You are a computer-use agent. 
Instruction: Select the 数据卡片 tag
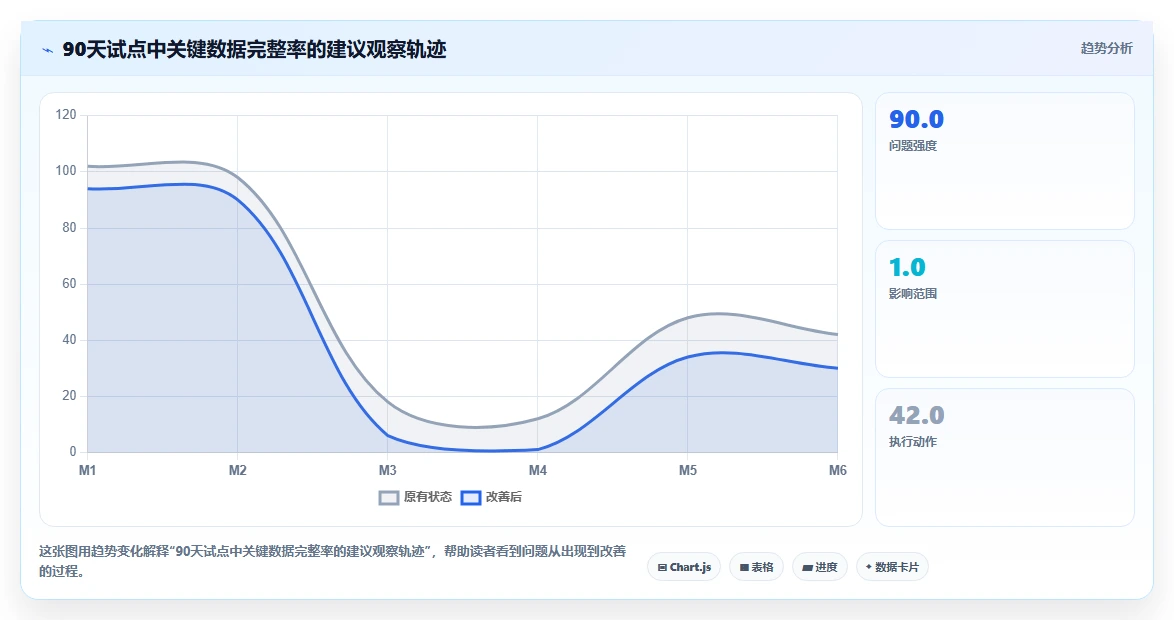click(x=892, y=567)
